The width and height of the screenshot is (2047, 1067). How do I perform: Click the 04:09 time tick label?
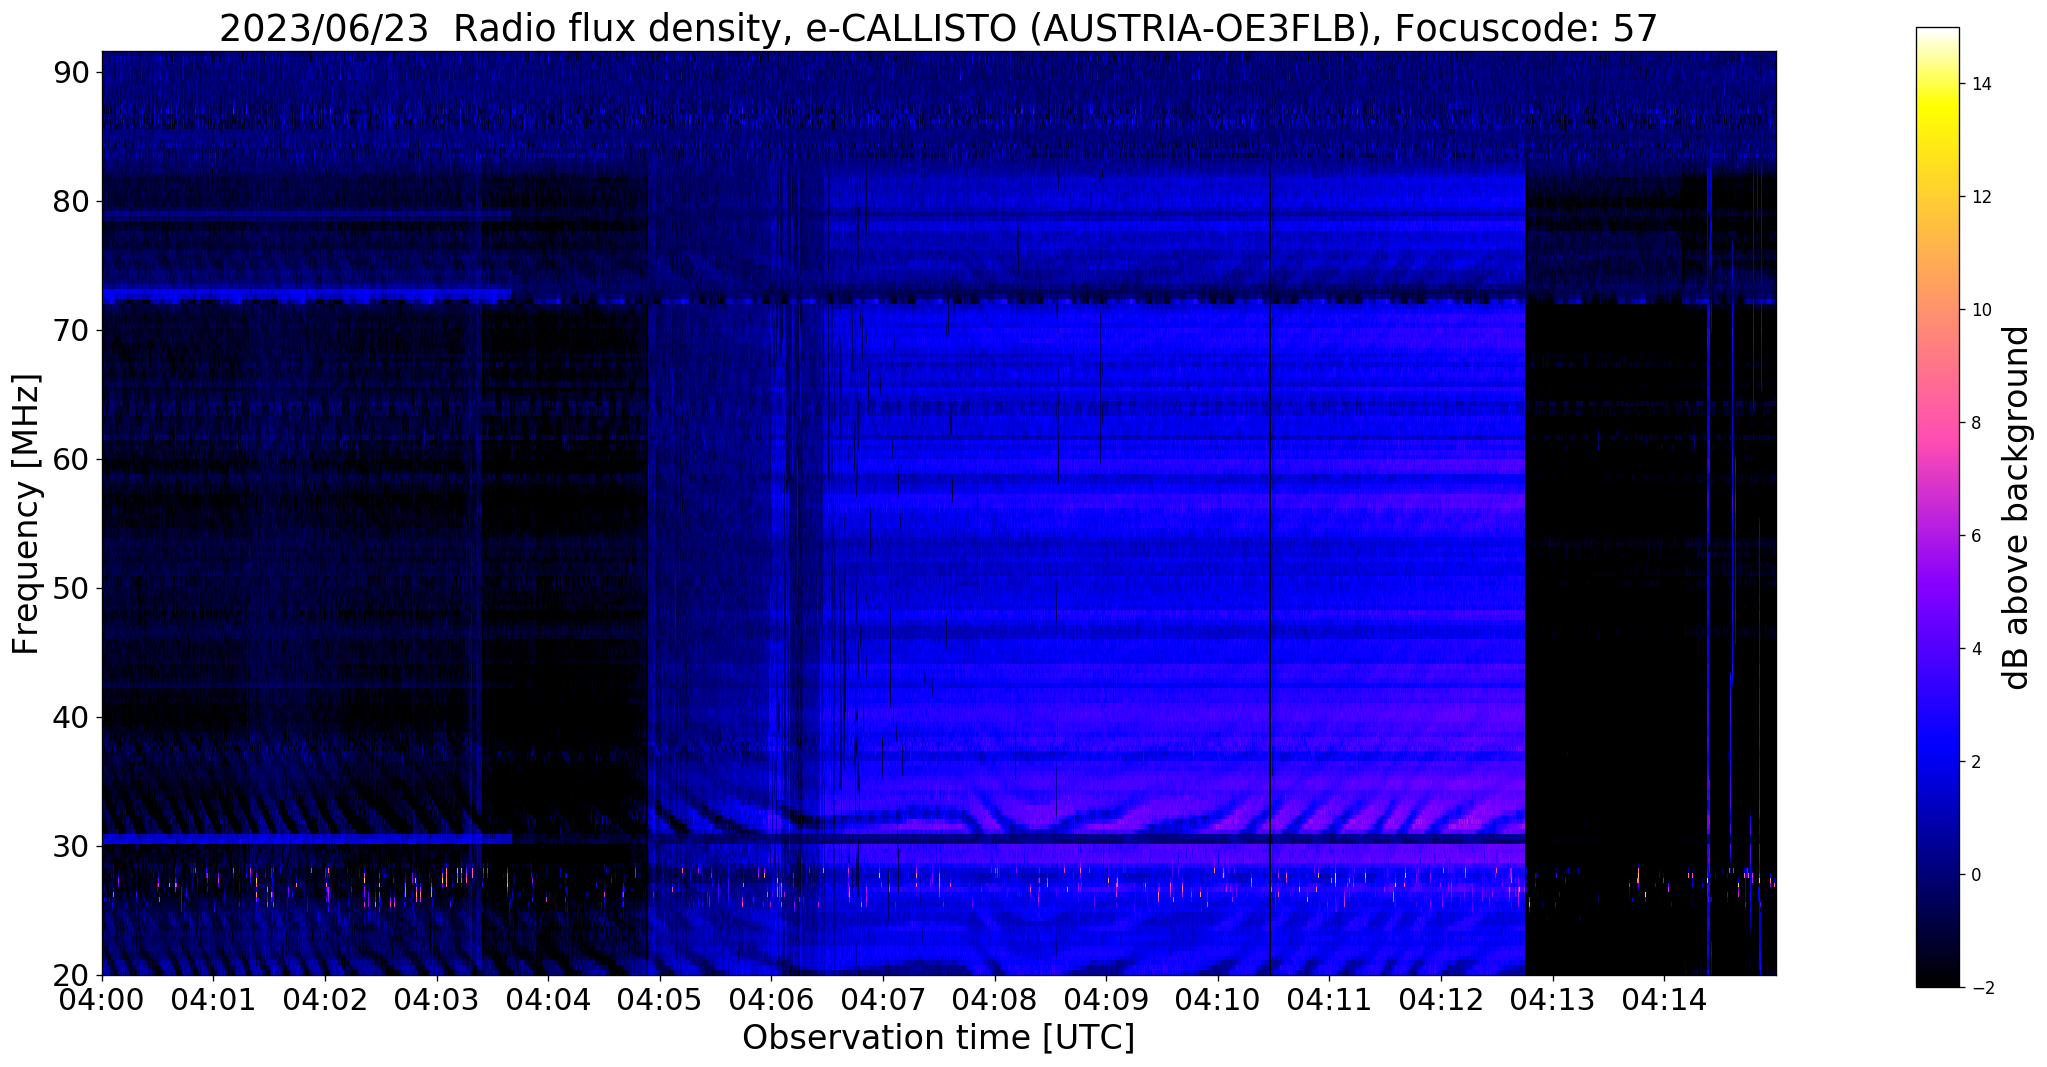(1106, 999)
